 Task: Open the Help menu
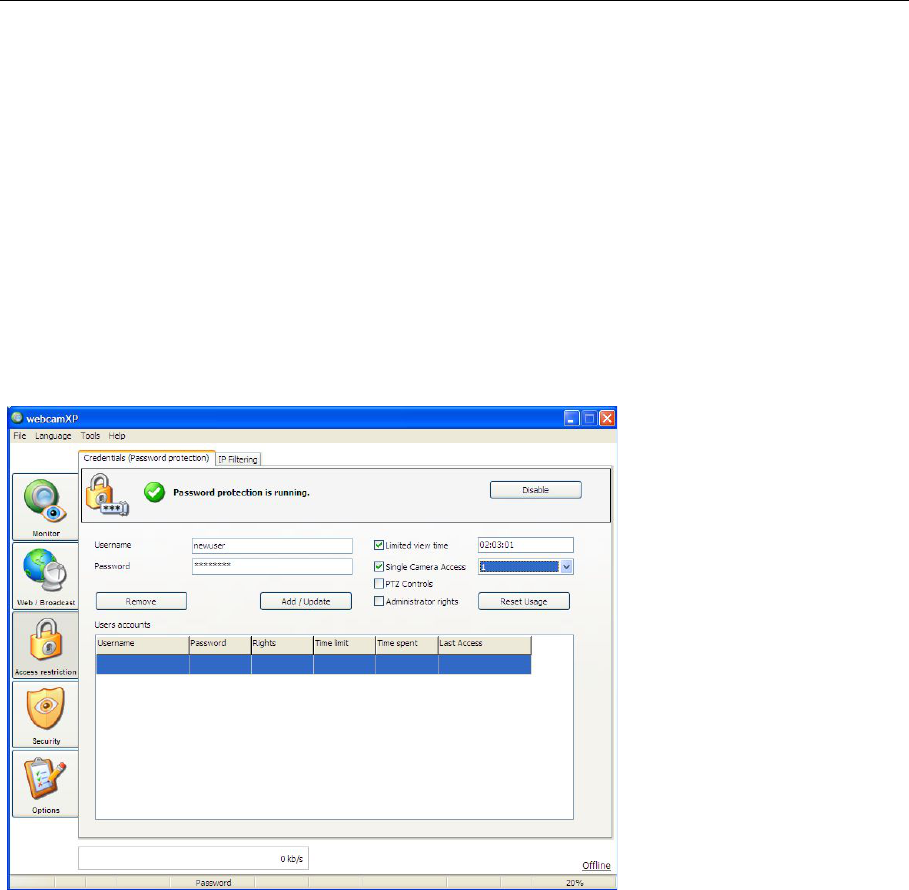(x=117, y=435)
